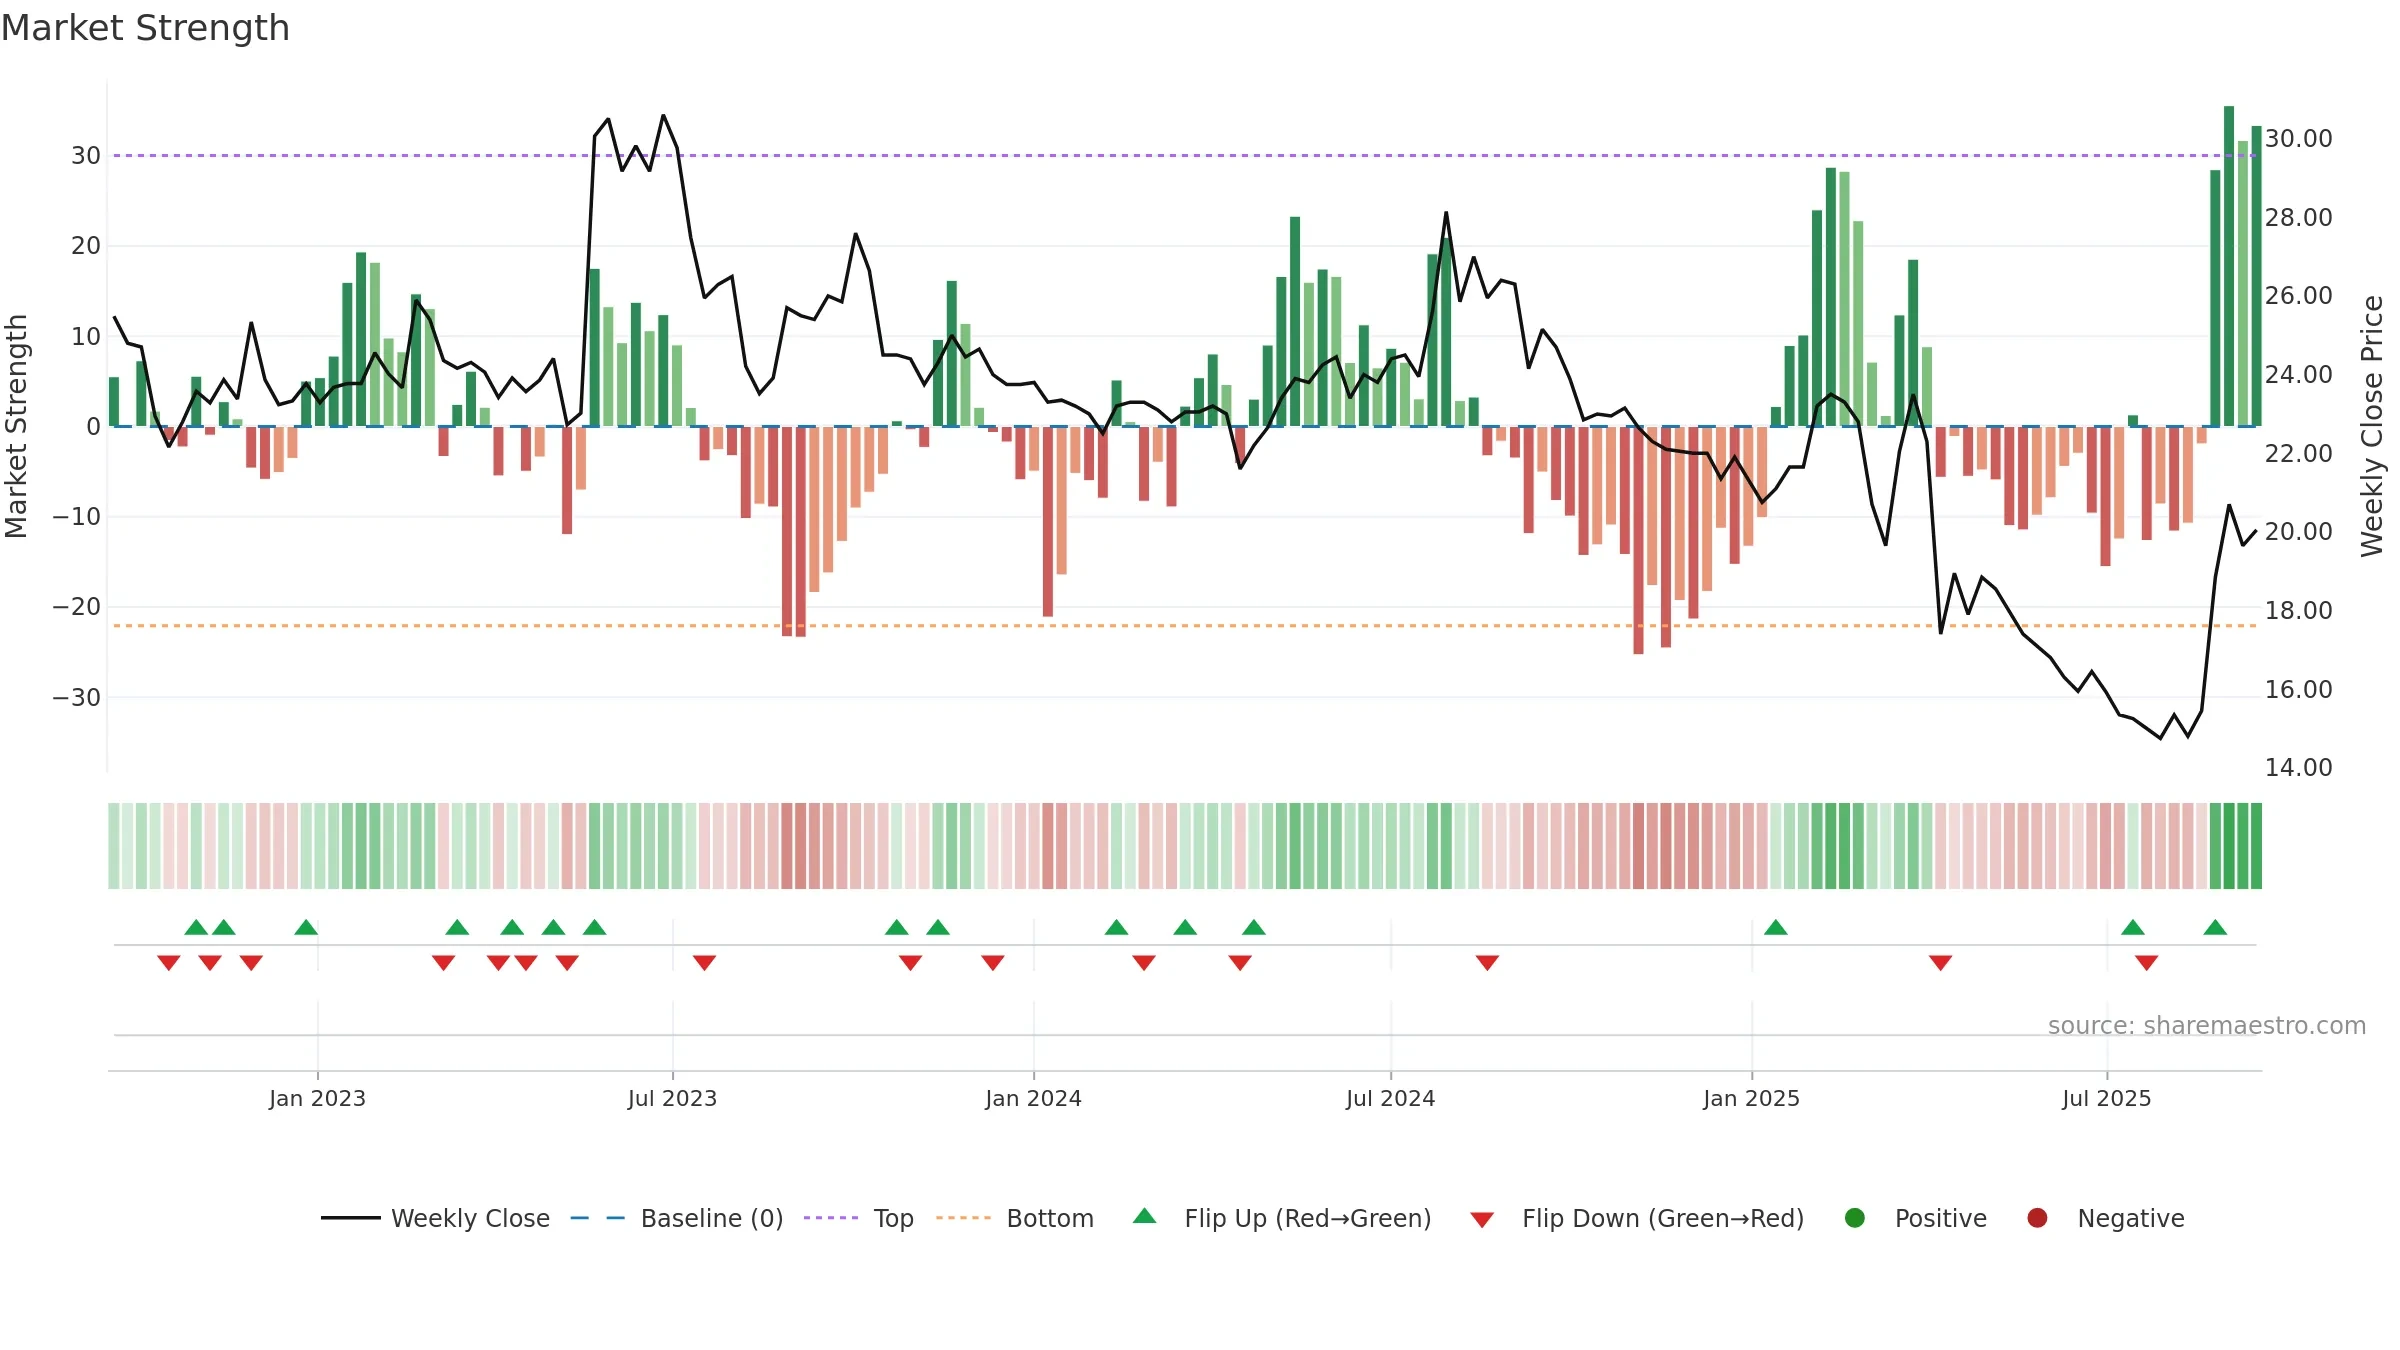The height and width of the screenshot is (1350, 2400).
Task: Toggle the Top threshold legend entry
Action: tap(859, 1218)
